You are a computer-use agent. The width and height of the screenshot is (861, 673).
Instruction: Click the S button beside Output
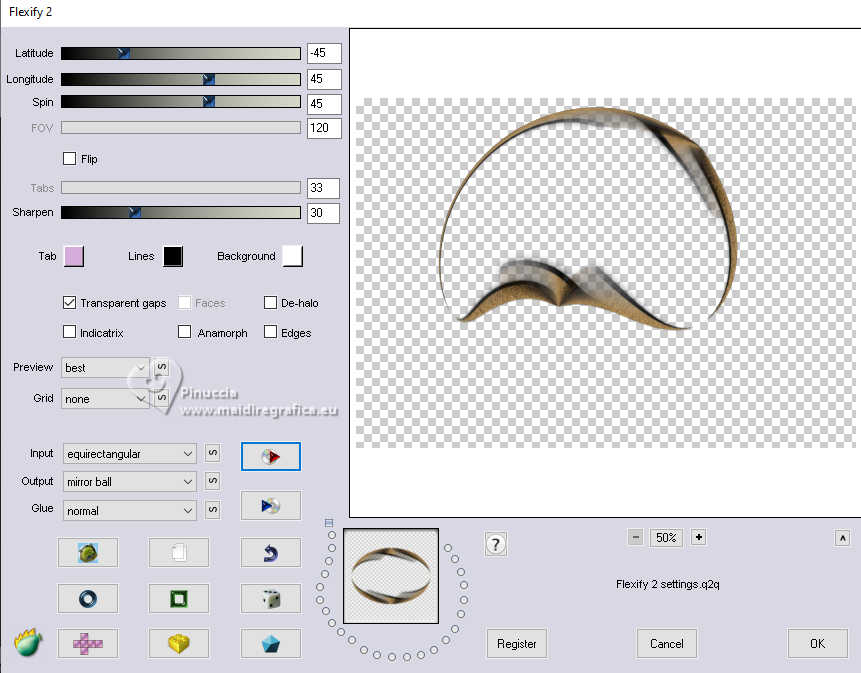tap(213, 481)
